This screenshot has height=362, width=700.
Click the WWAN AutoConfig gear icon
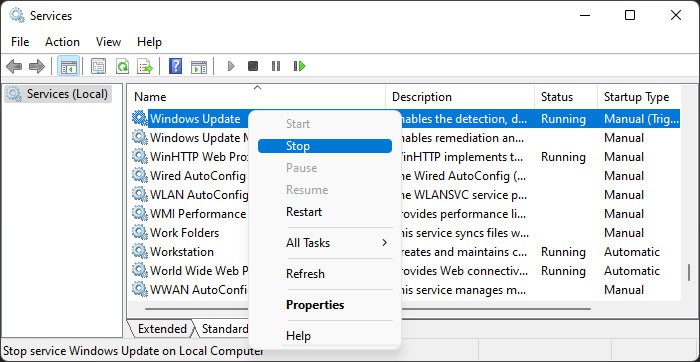coord(140,290)
